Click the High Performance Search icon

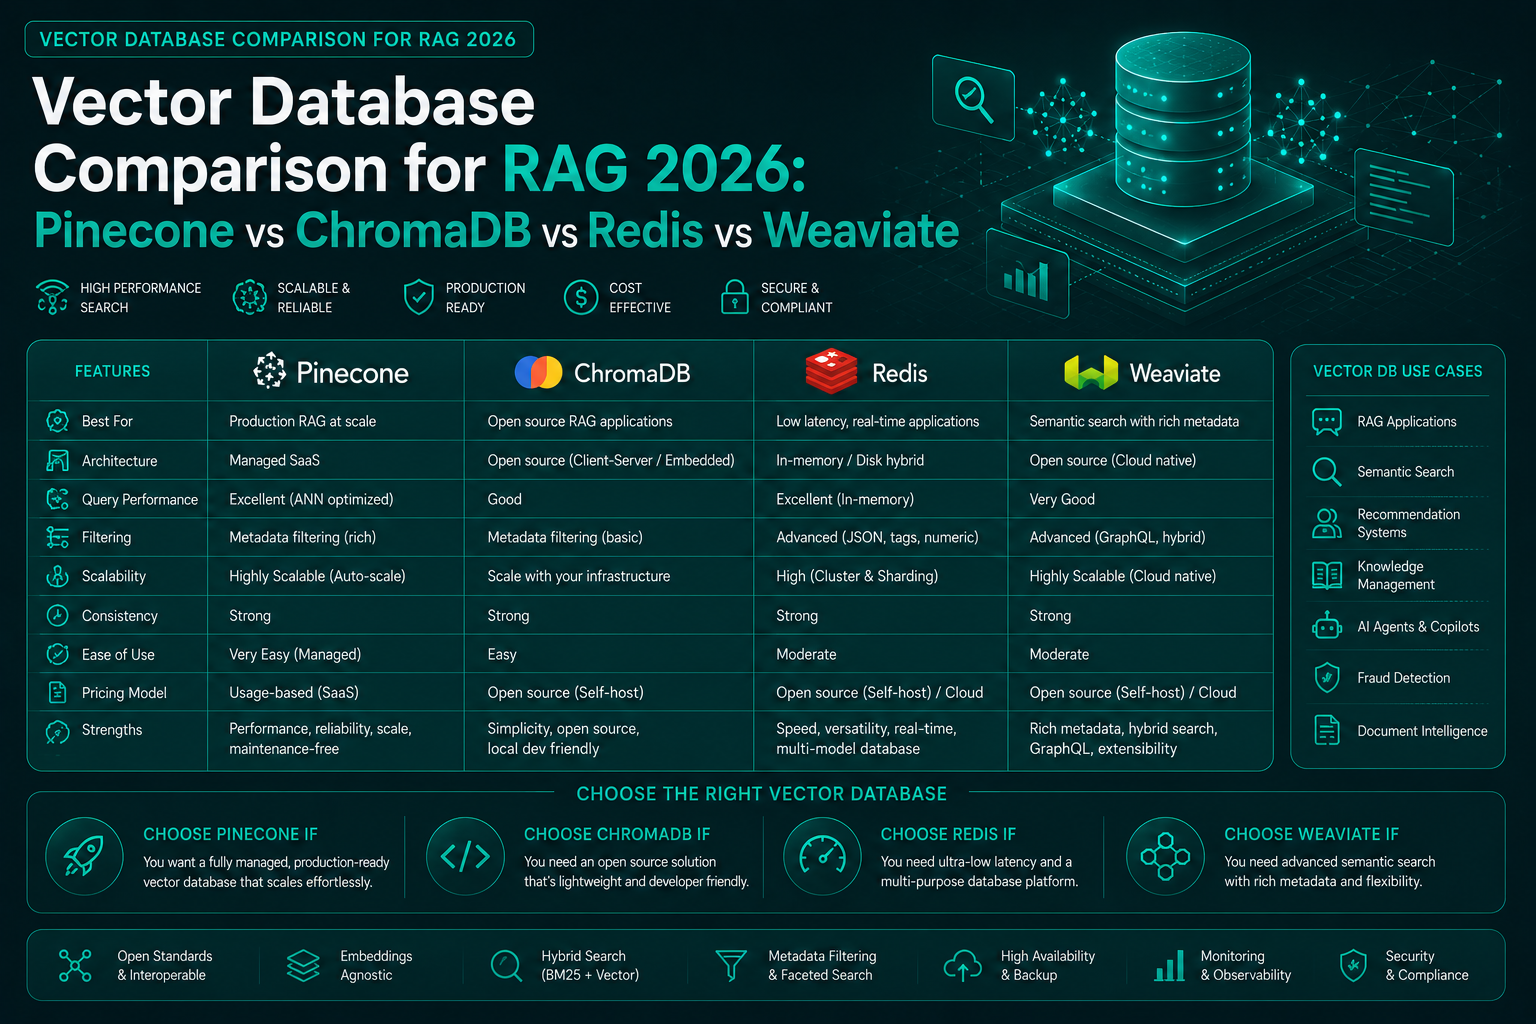52,297
